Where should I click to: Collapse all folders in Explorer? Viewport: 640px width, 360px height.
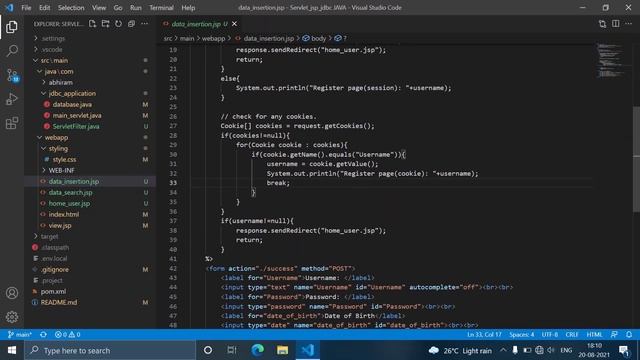click(x=131, y=24)
